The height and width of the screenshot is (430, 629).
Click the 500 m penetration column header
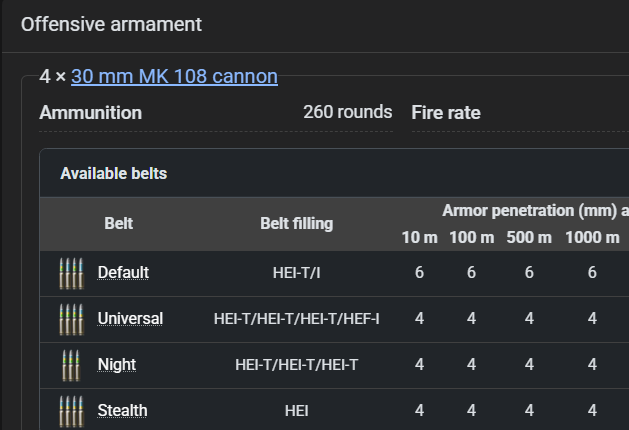(x=529, y=237)
